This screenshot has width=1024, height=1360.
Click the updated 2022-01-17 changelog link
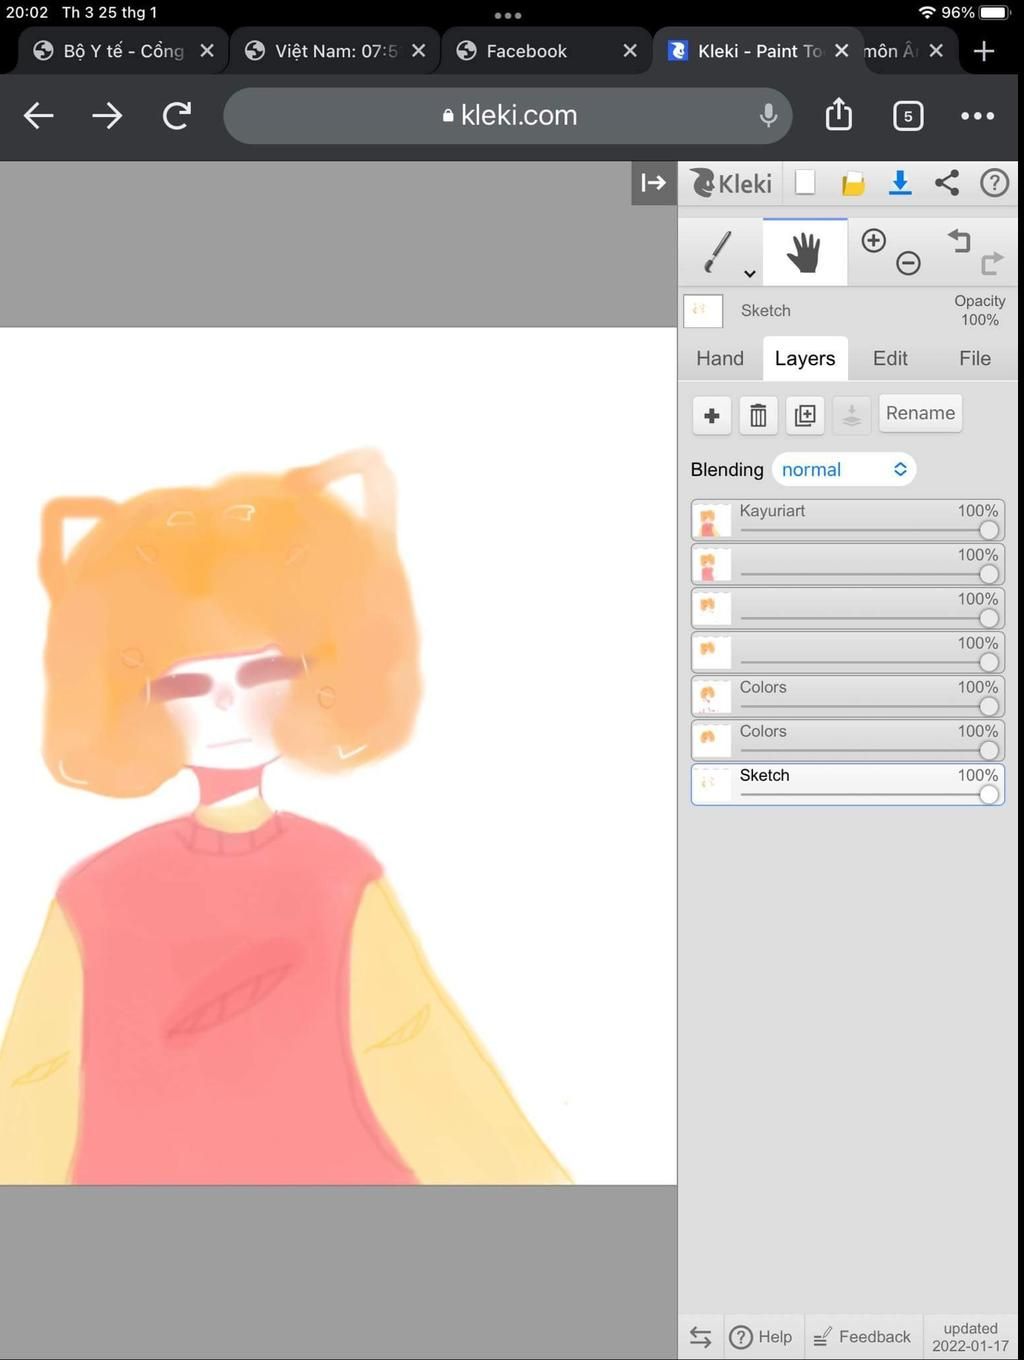(x=970, y=1337)
